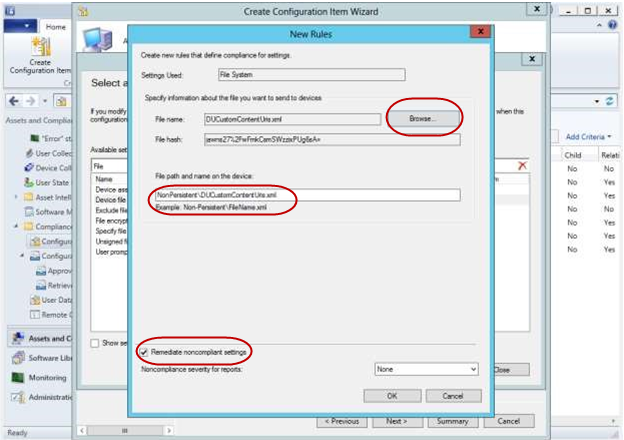Click the wizard title bar icon
Screen dimensions: 624x440
click(x=84, y=11)
